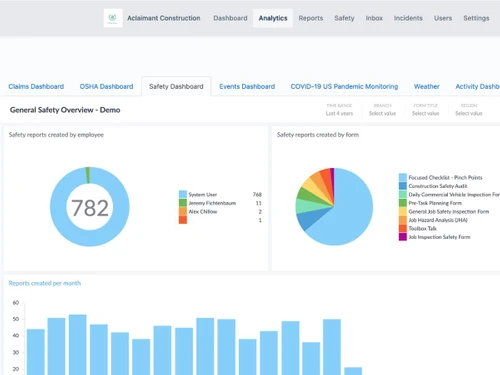Viewport: 500px width, 375px height.
Task: Open the Time Range filter dropdown
Action: click(x=339, y=110)
